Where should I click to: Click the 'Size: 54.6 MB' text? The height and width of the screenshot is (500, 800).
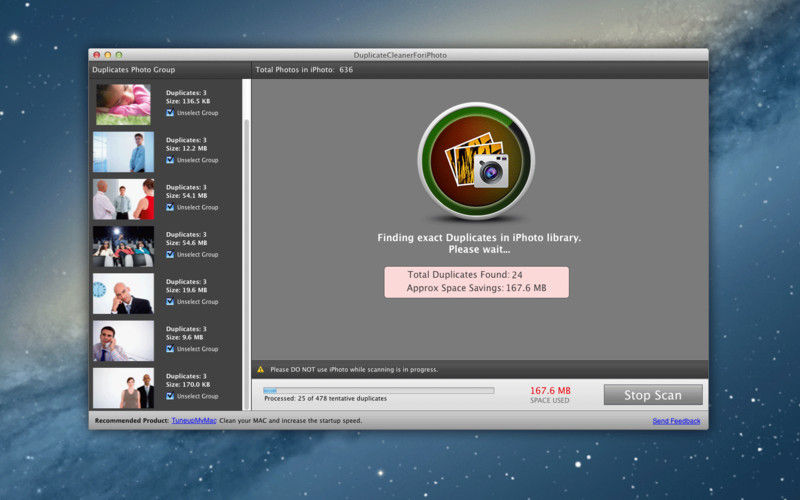pos(186,242)
